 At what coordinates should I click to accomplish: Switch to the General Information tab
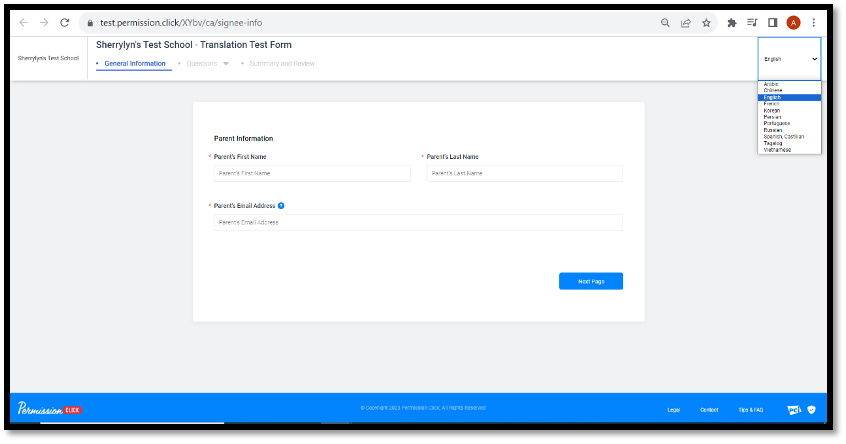(134, 64)
